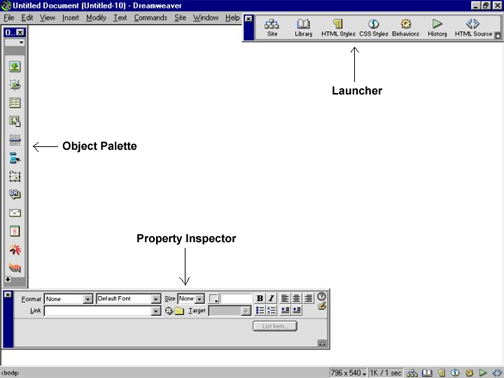Screen dimensions: 504x378
Task: Open the Modify menu
Action: (x=96, y=18)
